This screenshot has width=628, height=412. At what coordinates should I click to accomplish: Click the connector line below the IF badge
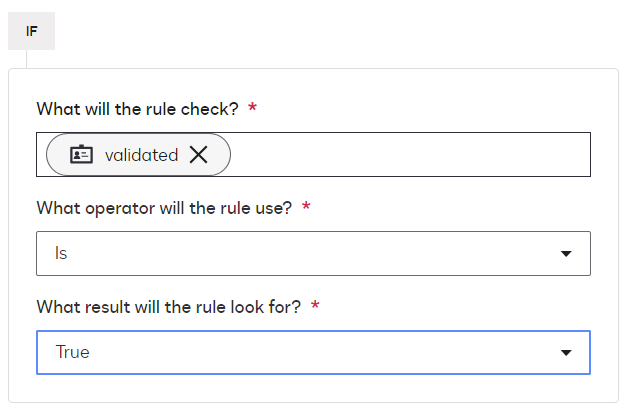pos(27,59)
